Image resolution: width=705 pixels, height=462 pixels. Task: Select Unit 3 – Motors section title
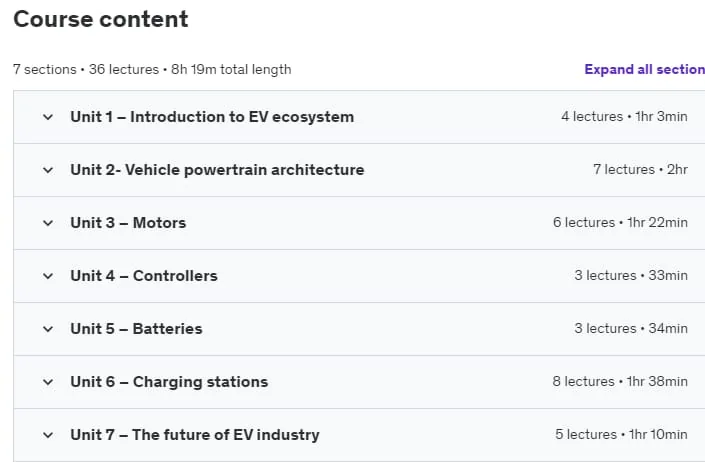pyautogui.click(x=128, y=223)
